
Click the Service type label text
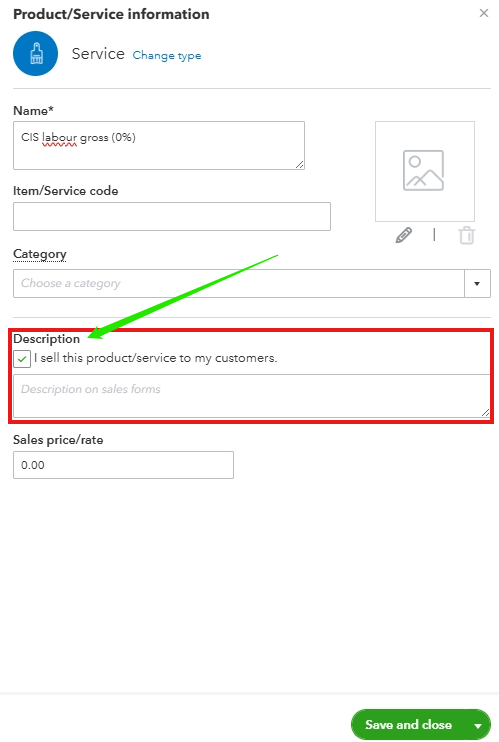click(98, 53)
